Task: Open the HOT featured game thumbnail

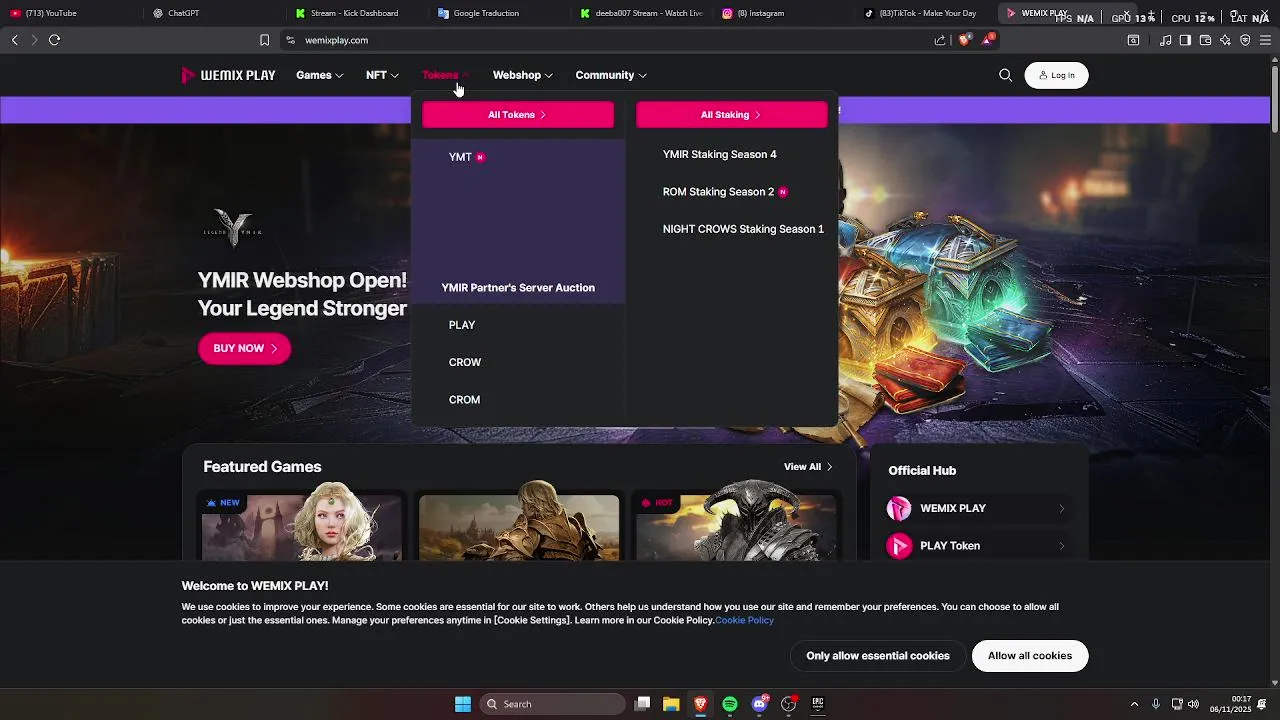Action: click(736, 525)
